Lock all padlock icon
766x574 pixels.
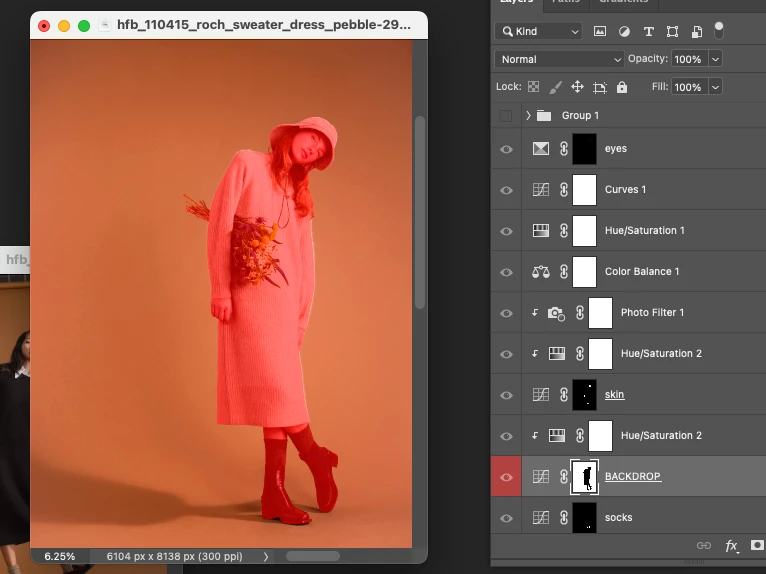621,87
